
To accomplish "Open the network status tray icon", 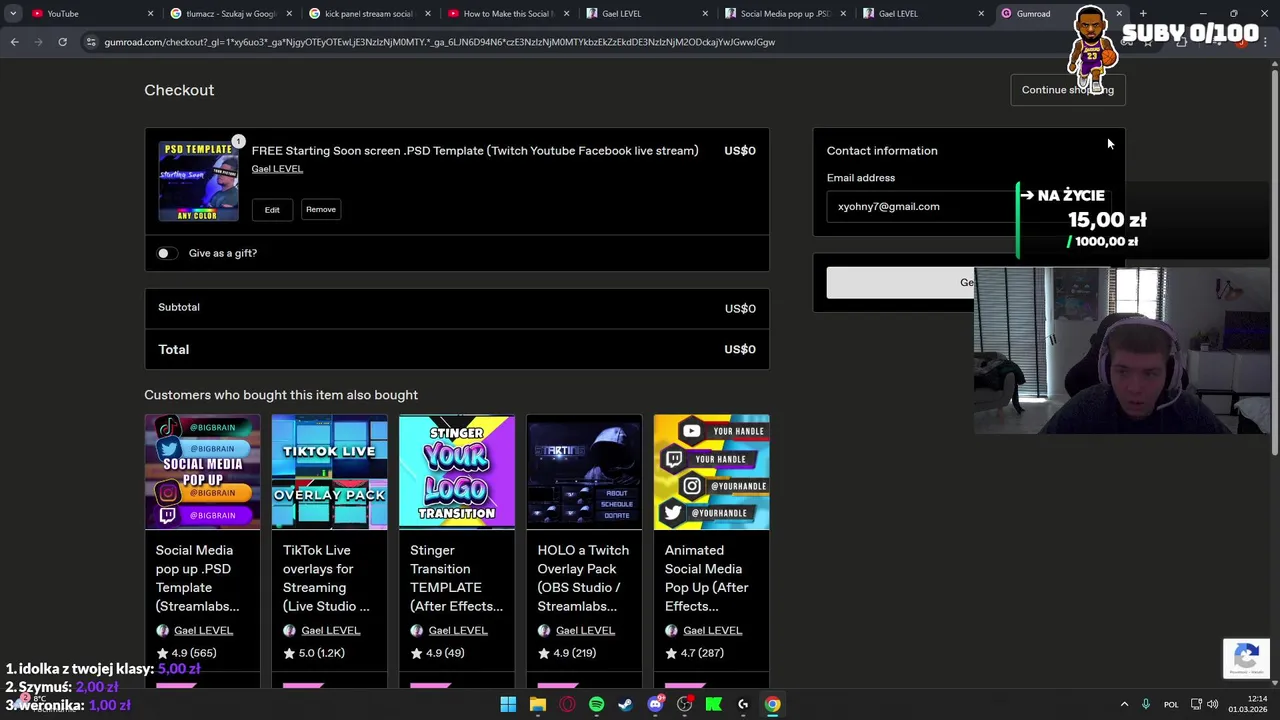I will click(1196, 705).
